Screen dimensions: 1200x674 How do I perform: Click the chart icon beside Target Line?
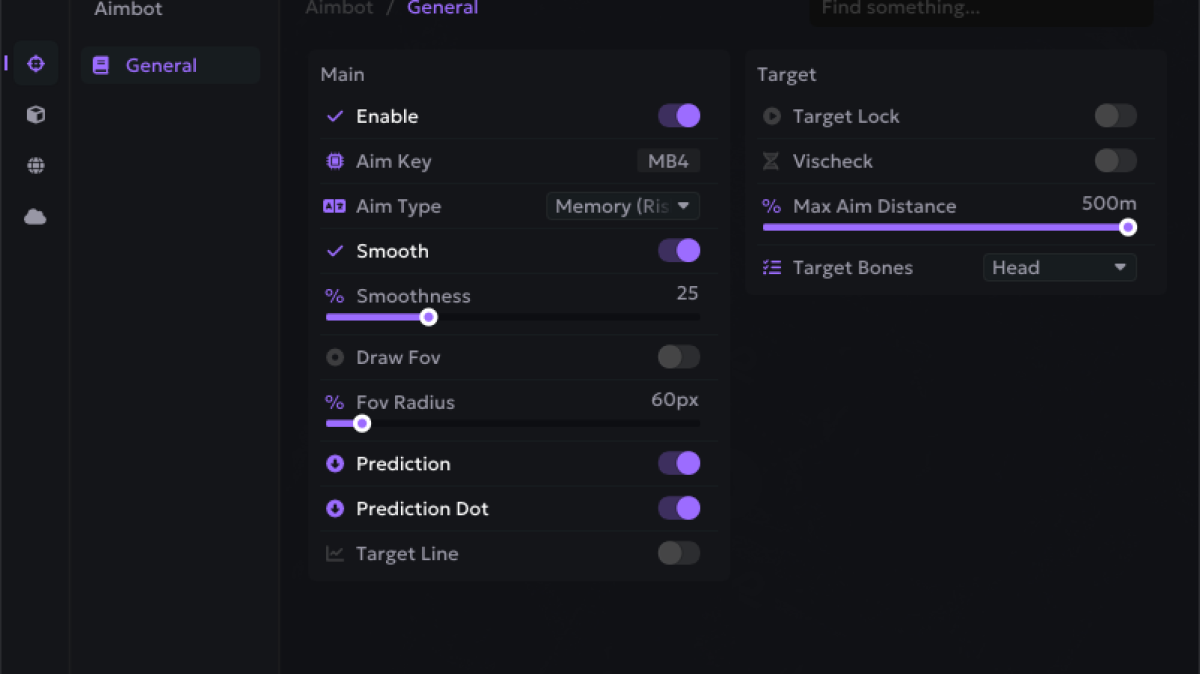point(335,553)
